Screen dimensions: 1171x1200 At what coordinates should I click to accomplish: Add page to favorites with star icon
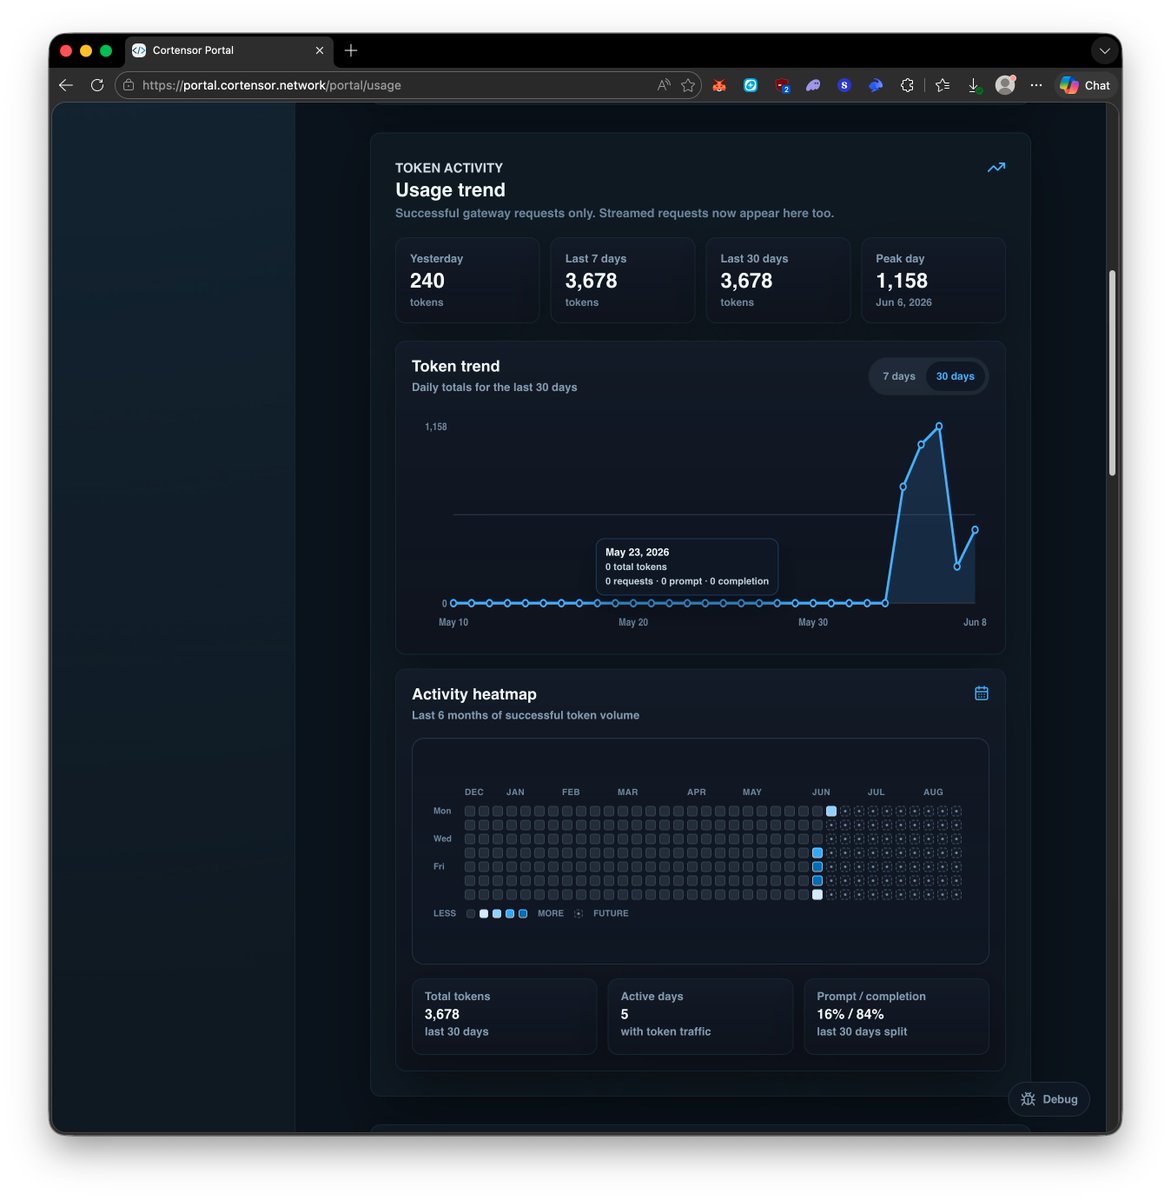[x=688, y=85]
